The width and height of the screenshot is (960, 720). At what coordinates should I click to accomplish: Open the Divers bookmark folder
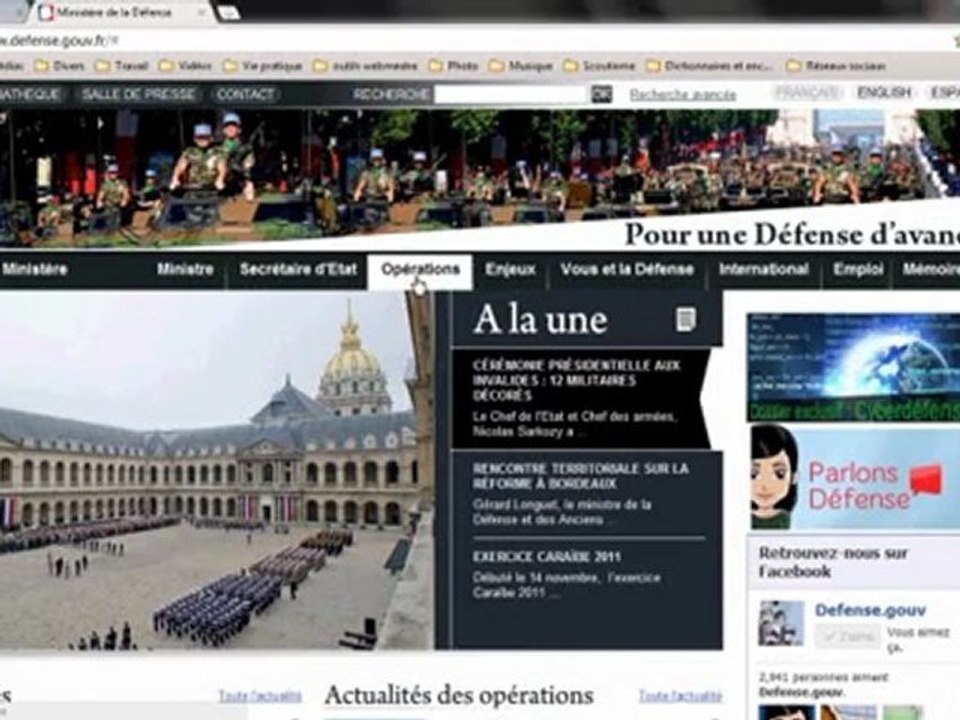coord(60,66)
